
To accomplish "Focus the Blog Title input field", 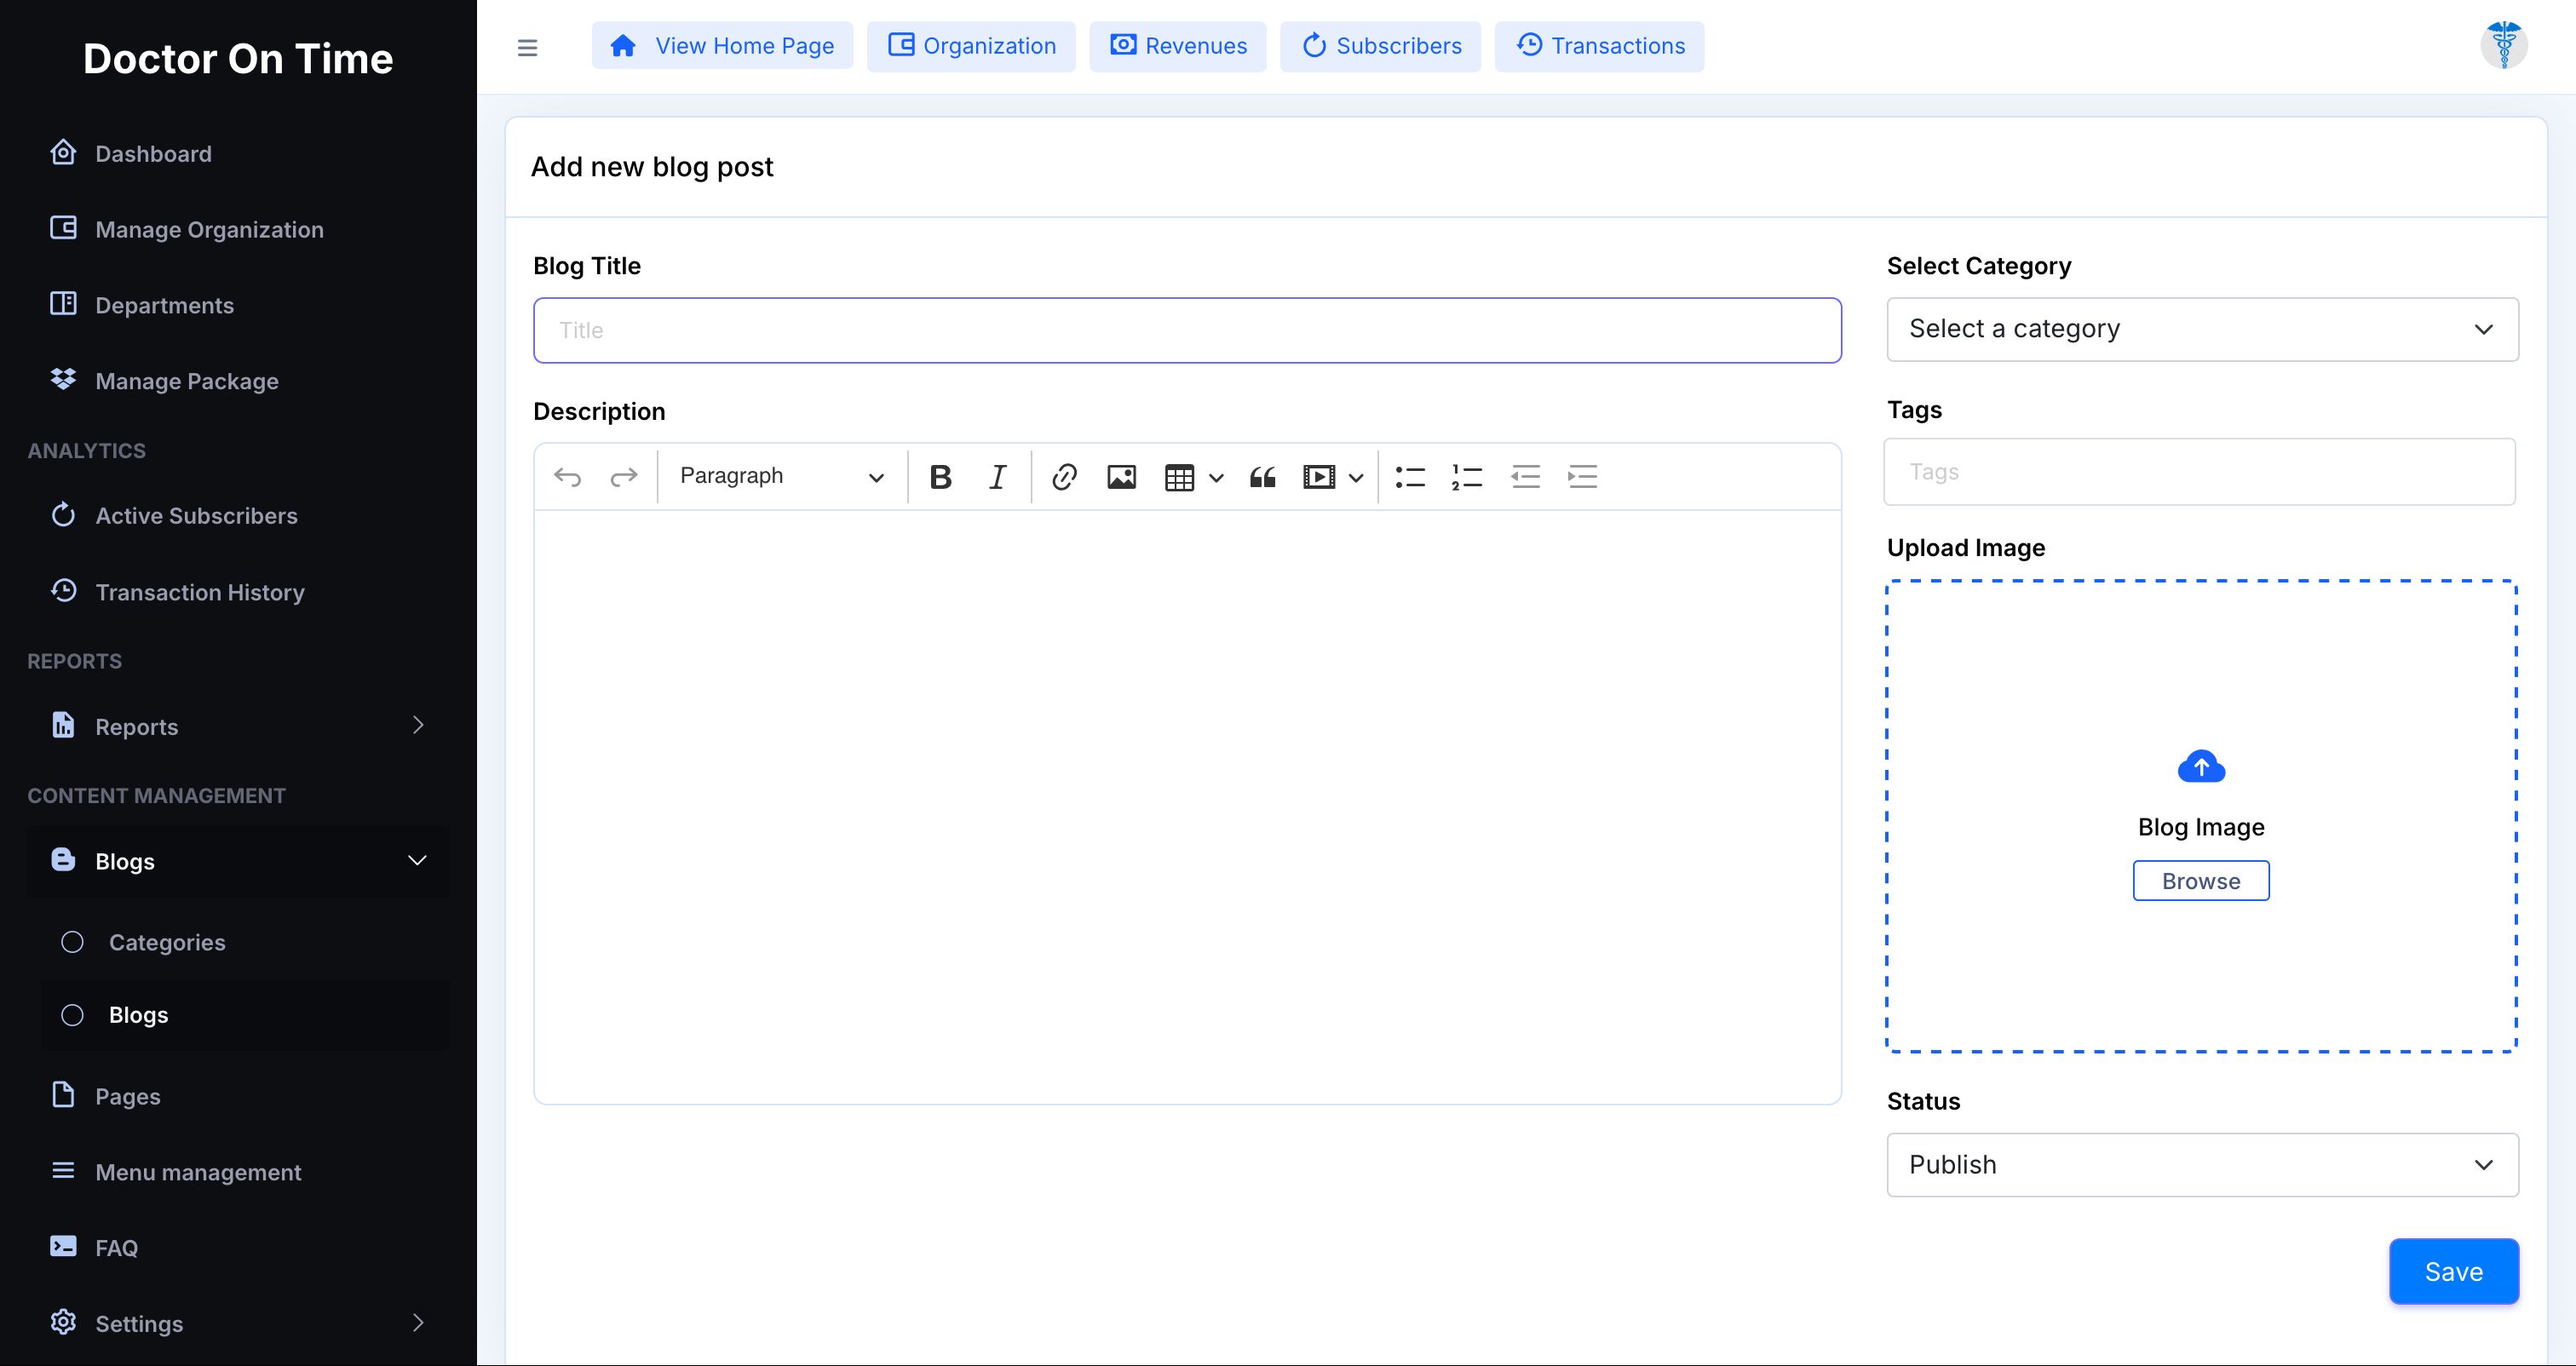I will [1187, 330].
